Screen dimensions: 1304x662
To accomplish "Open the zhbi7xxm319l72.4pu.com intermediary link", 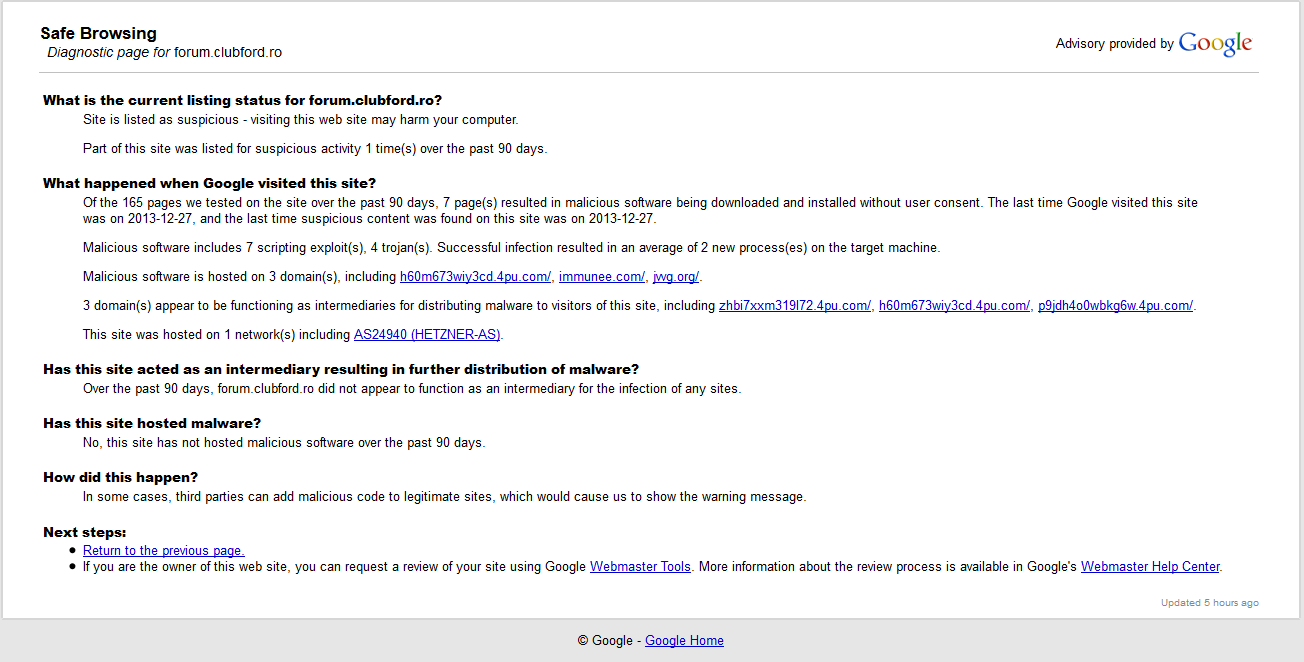I will 794,306.
